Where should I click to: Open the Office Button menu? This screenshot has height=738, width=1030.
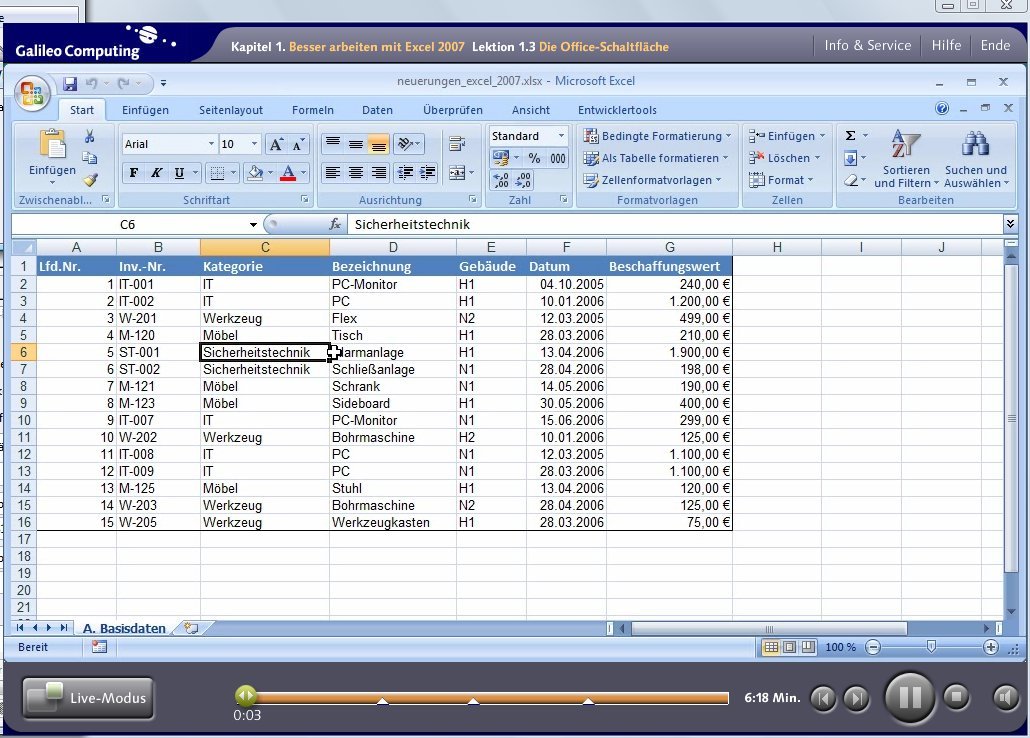point(32,93)
